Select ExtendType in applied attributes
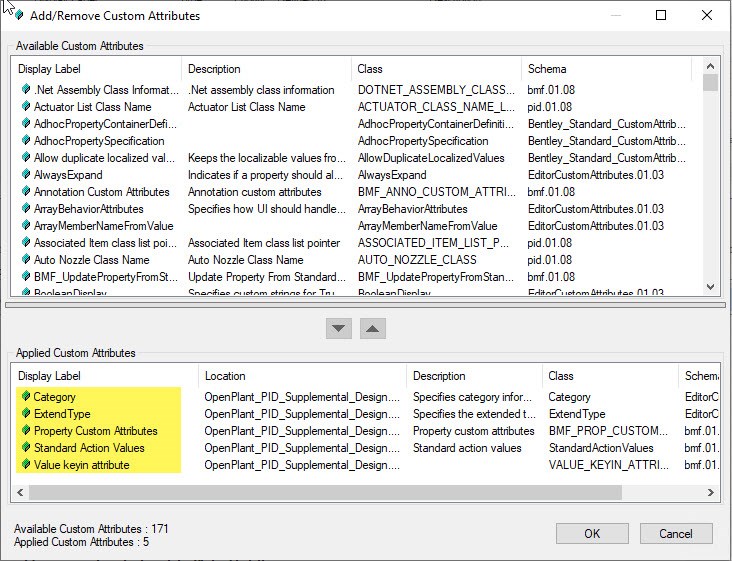 click(x=62, y=414)
